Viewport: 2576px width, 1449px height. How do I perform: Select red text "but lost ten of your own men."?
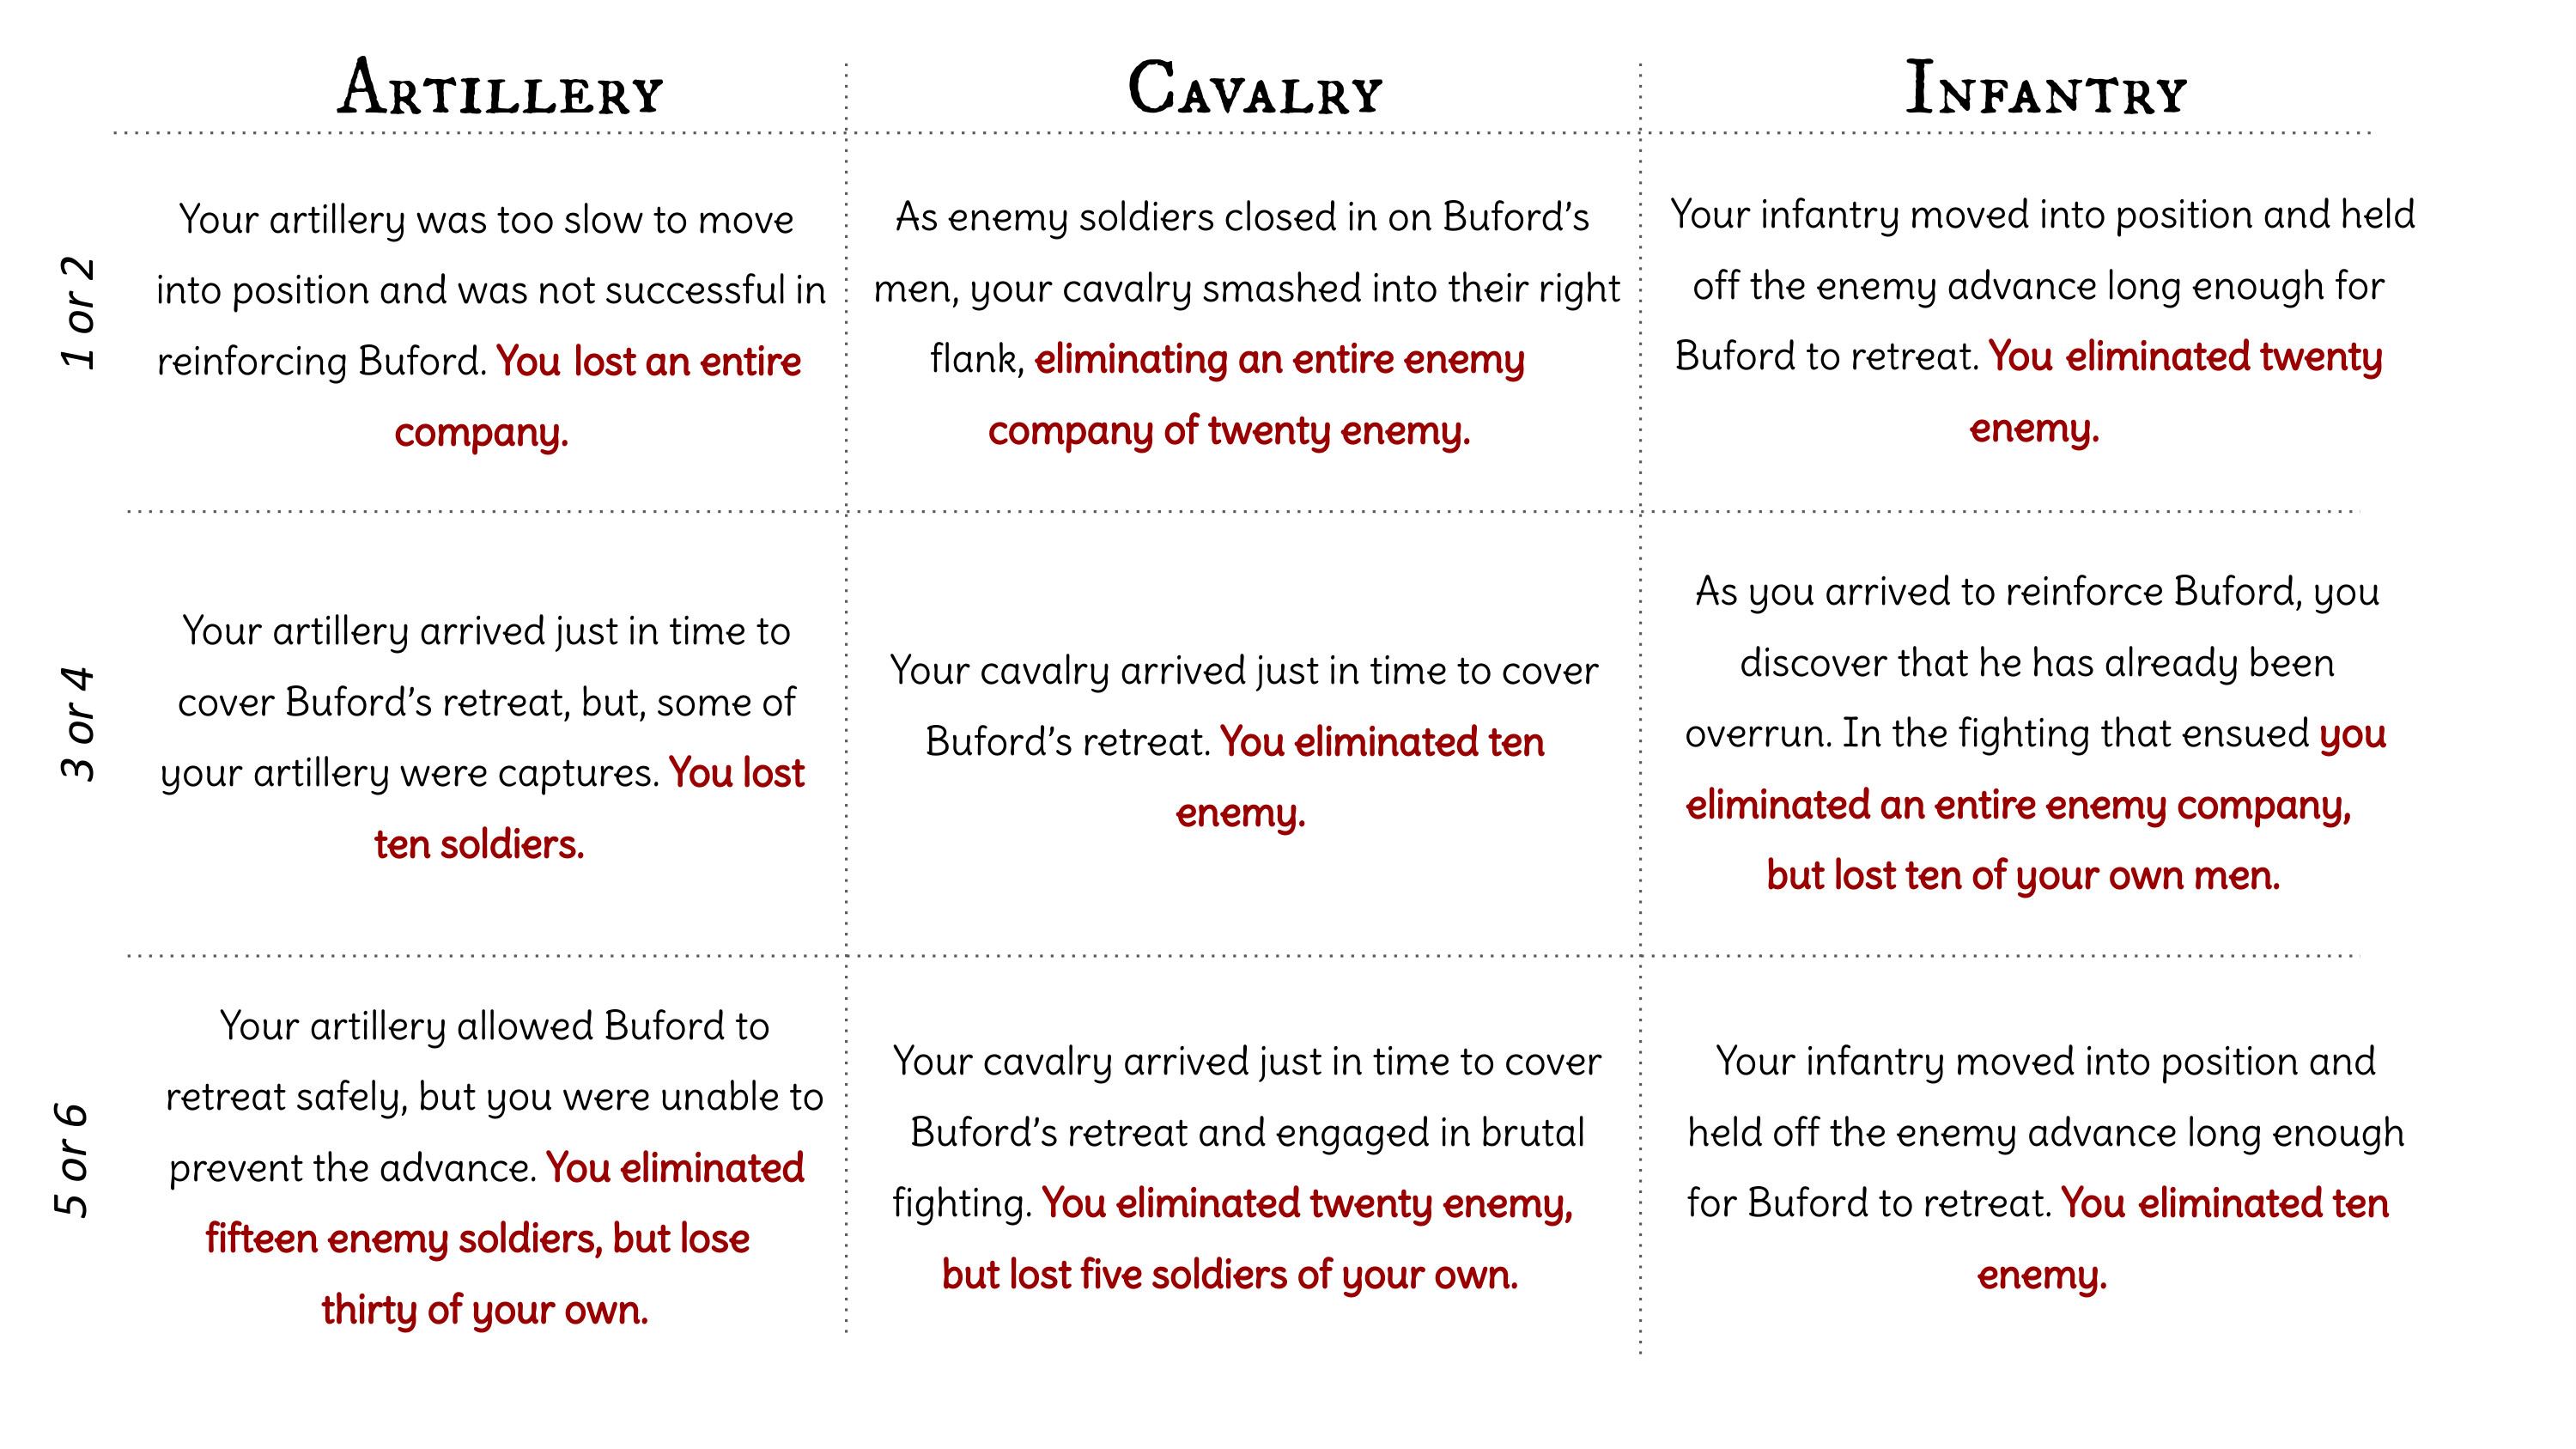coord(2022,876)
